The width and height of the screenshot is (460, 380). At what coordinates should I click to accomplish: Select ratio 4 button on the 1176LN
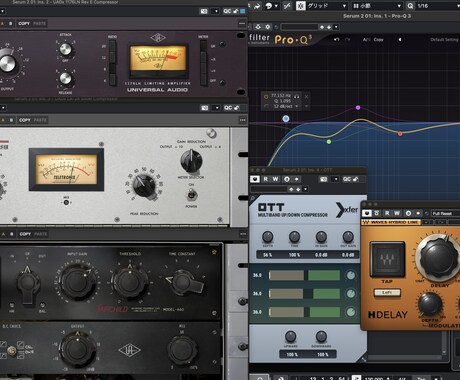tap(112, 80)
